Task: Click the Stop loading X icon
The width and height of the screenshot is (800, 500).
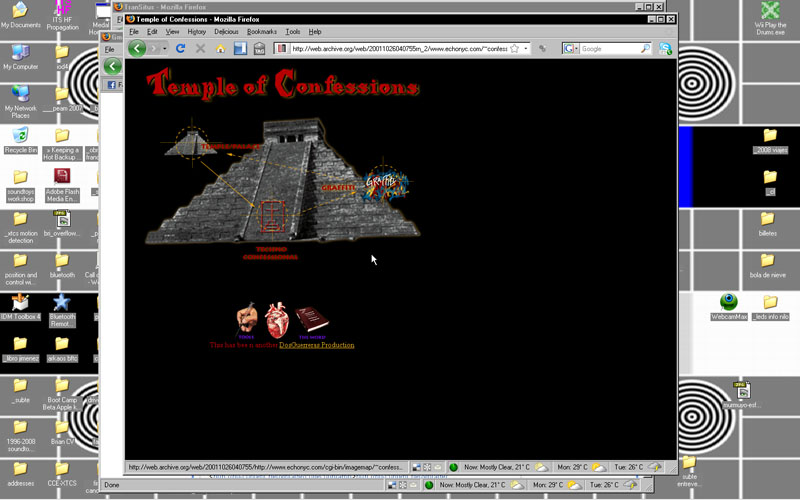Action: [x=200, y=48]
